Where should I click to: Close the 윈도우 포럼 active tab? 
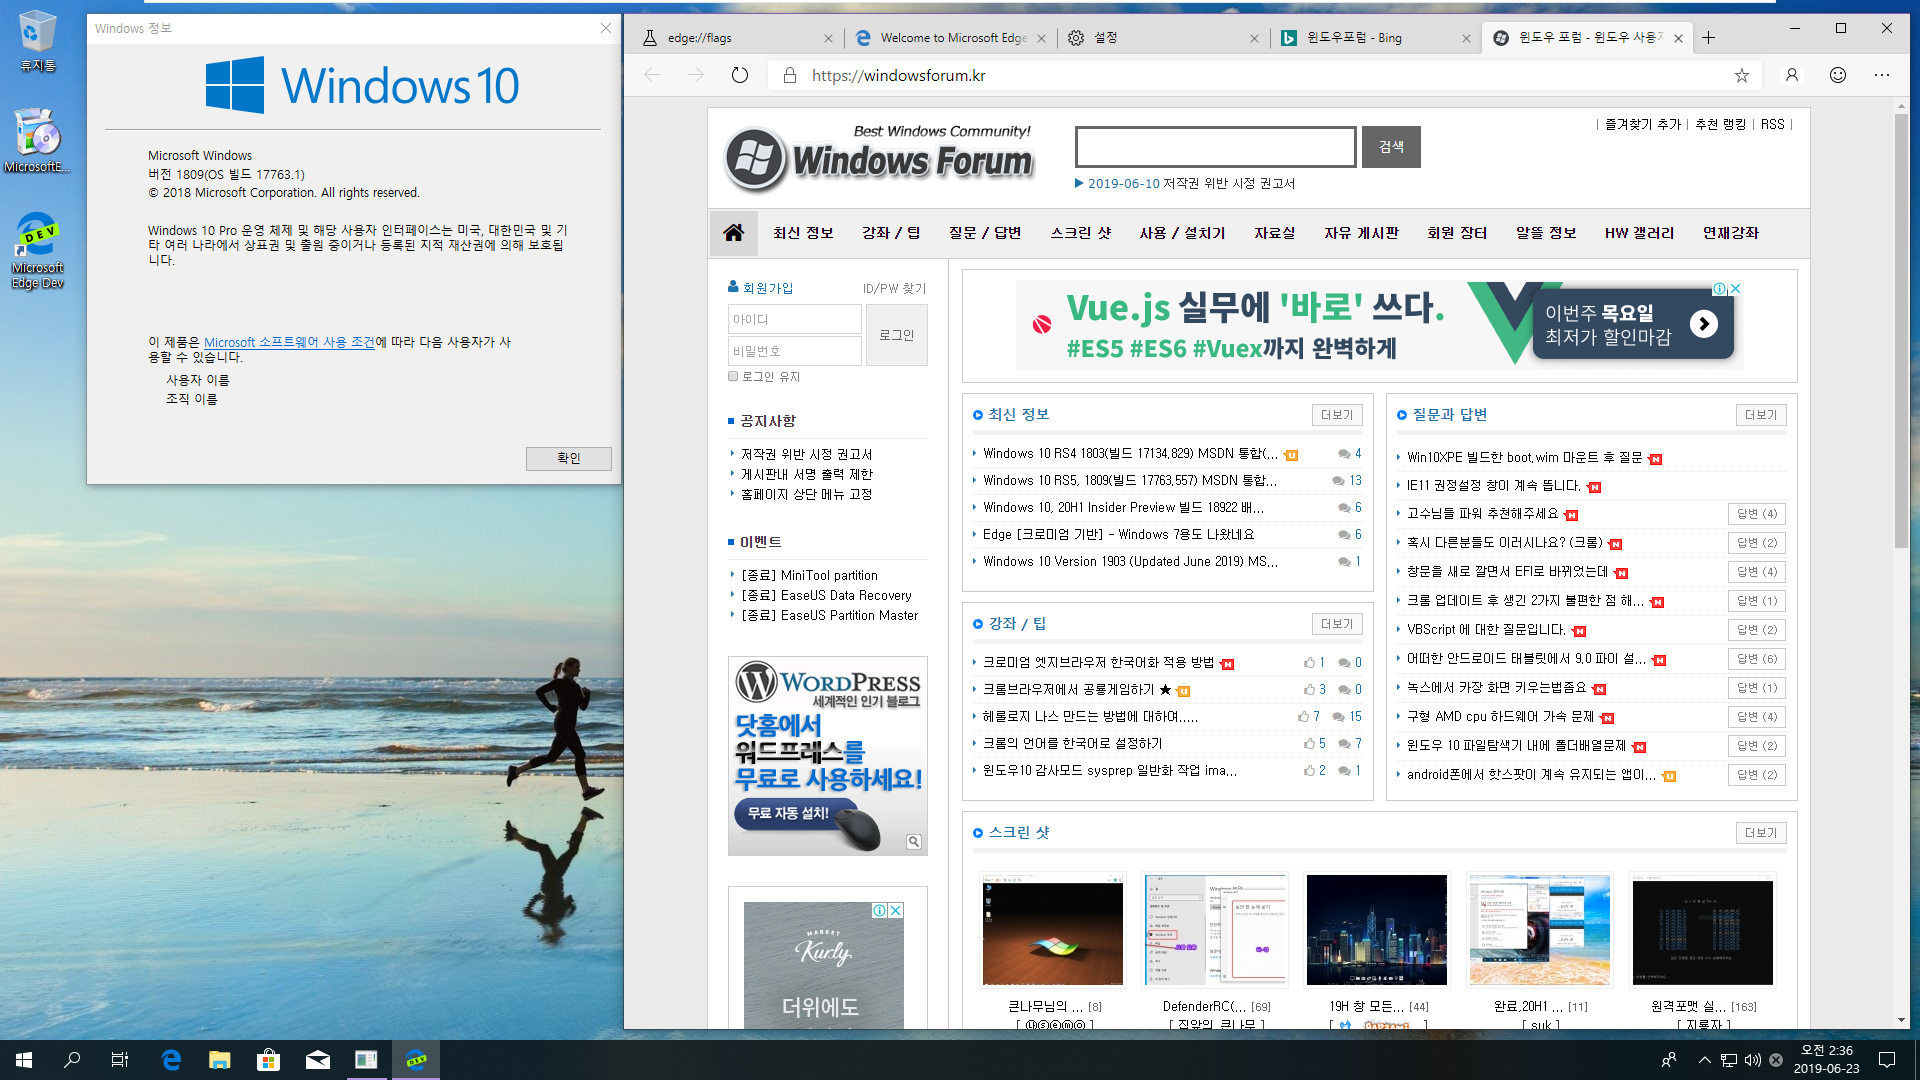[x=1678, y=38]
